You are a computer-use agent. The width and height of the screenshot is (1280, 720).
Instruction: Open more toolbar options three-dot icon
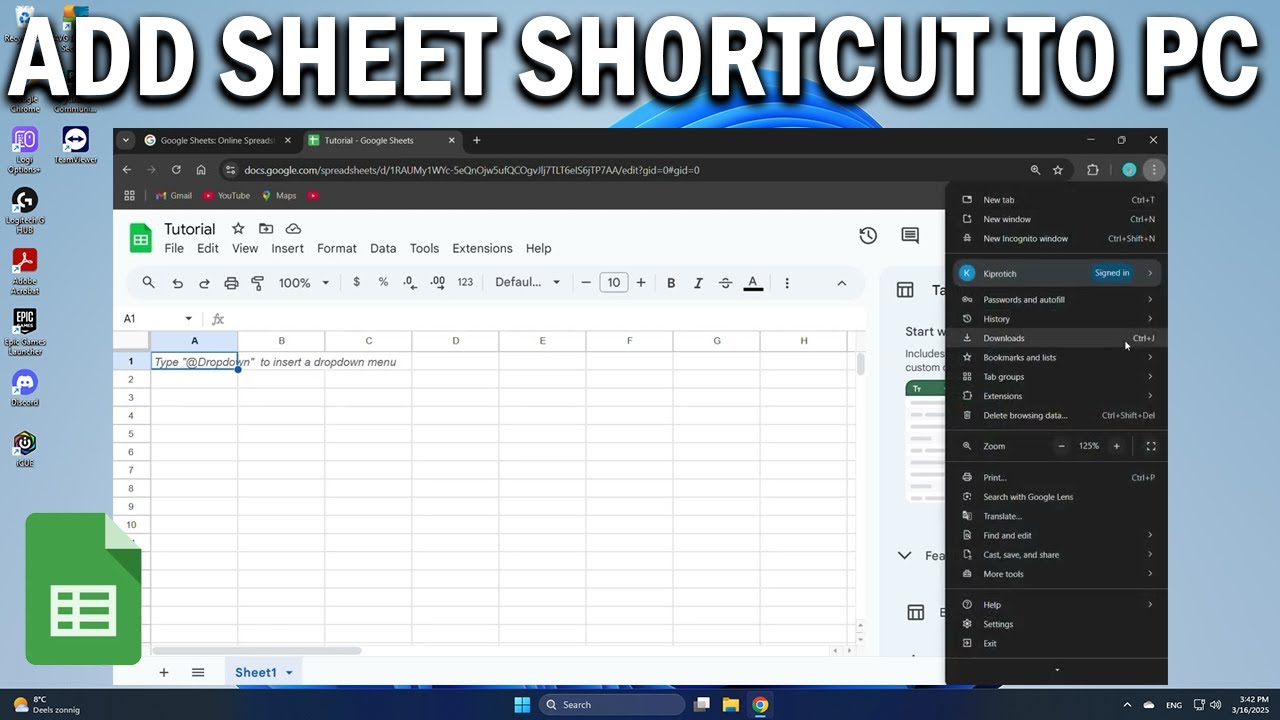787,283
